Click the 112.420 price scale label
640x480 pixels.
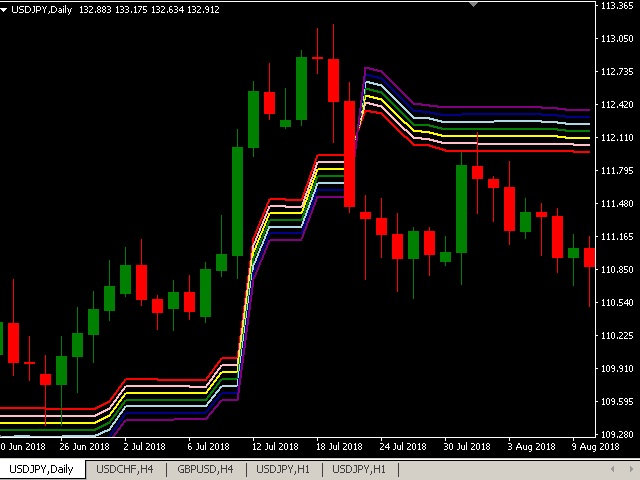[x=617, y=104]
